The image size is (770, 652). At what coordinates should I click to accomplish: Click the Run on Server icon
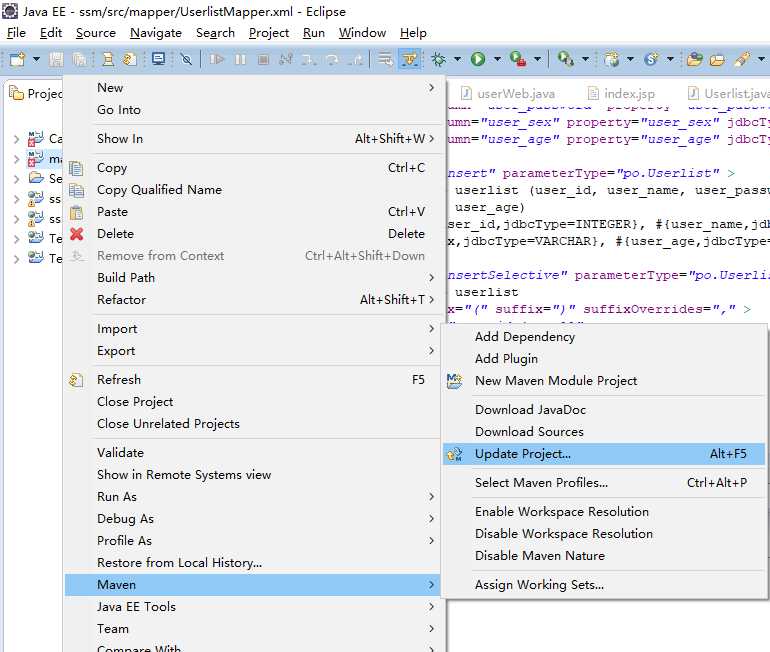click(518, 59)
